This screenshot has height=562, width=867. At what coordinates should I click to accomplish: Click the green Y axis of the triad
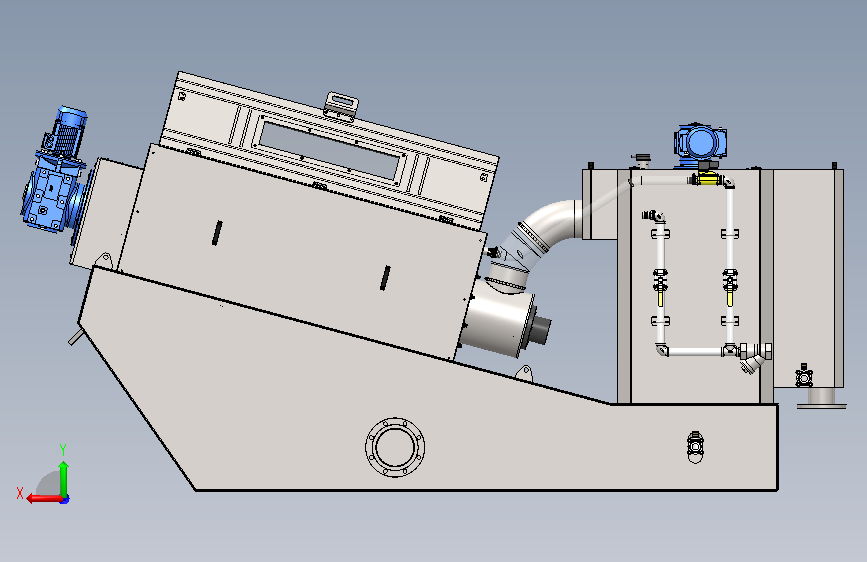point(64,478)
